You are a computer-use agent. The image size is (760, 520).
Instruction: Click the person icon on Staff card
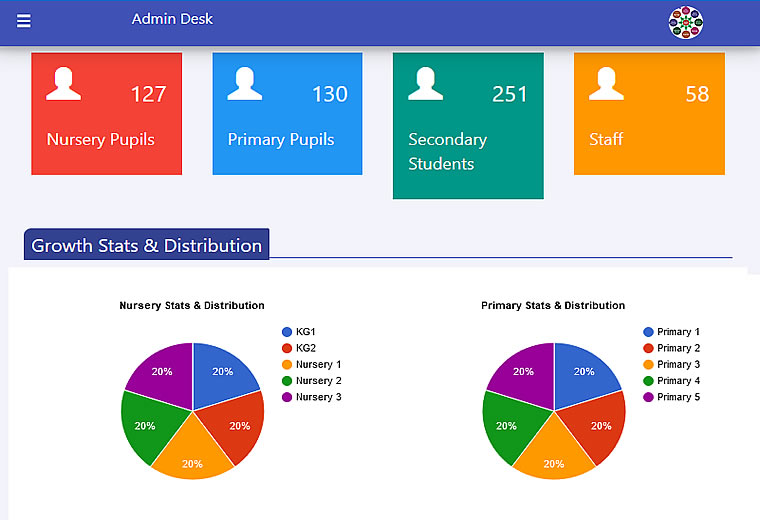click(606, 85)
